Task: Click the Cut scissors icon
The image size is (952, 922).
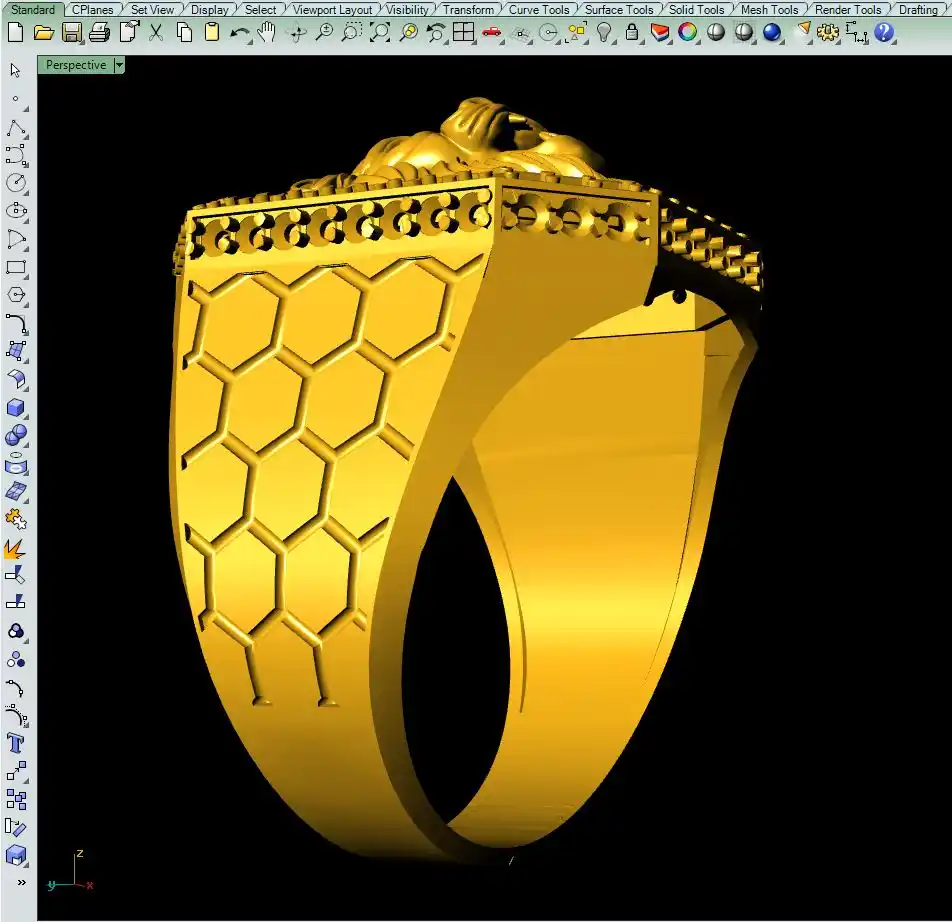Action: 156,32
